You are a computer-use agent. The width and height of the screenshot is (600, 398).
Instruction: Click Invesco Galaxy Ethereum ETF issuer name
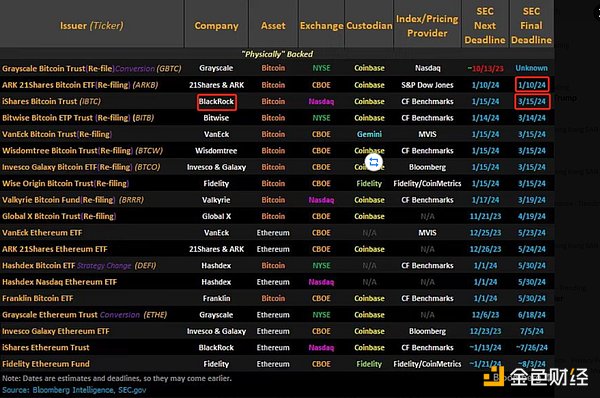point(56,331)
